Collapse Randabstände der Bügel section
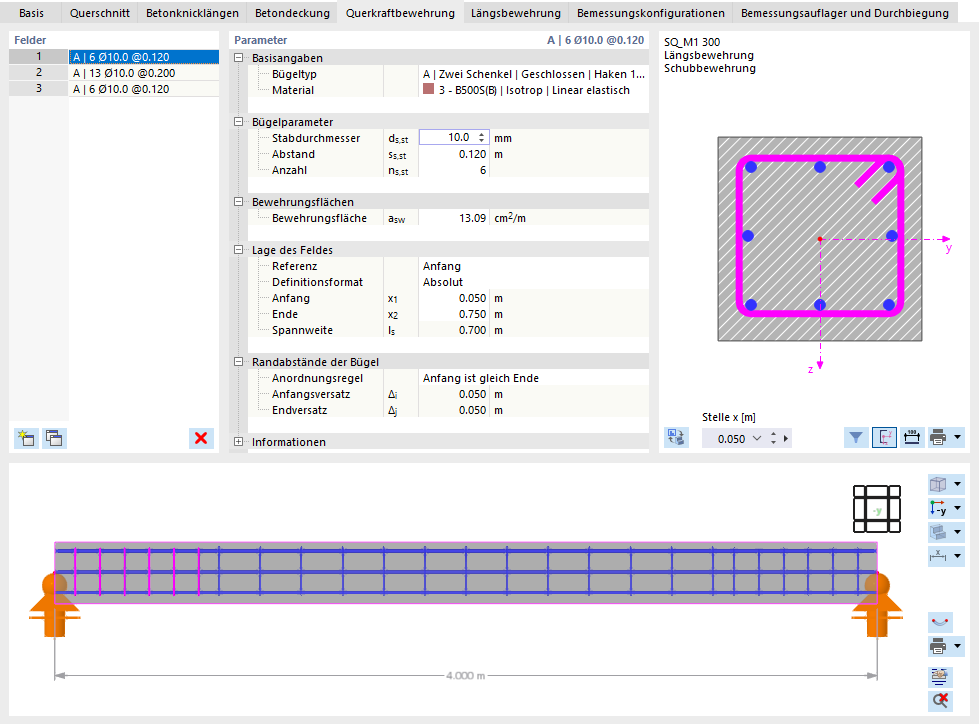Viewport: 979px width, 724px height. 239,361
